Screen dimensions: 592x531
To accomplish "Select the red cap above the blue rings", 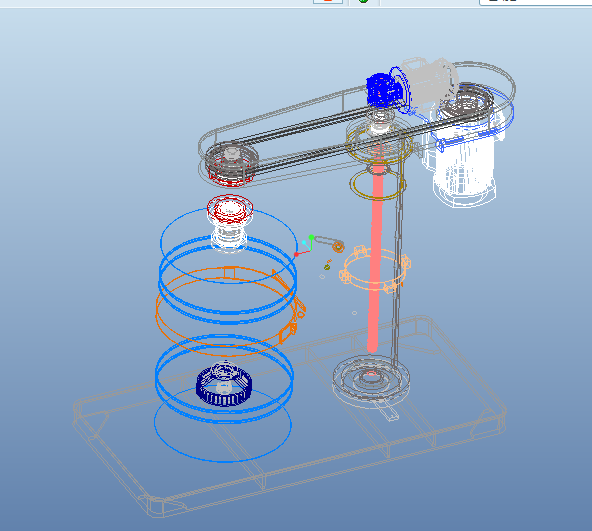I will point(229,210).
